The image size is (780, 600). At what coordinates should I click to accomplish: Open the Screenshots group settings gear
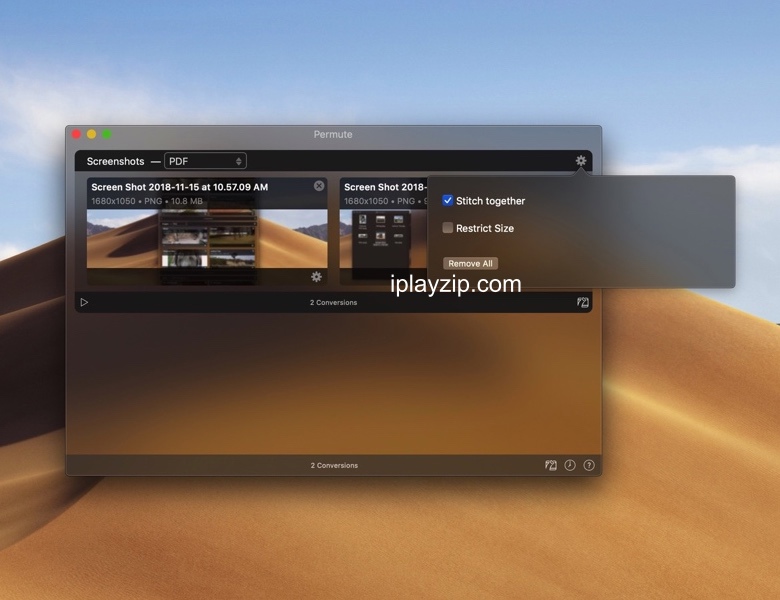(581, 161)
